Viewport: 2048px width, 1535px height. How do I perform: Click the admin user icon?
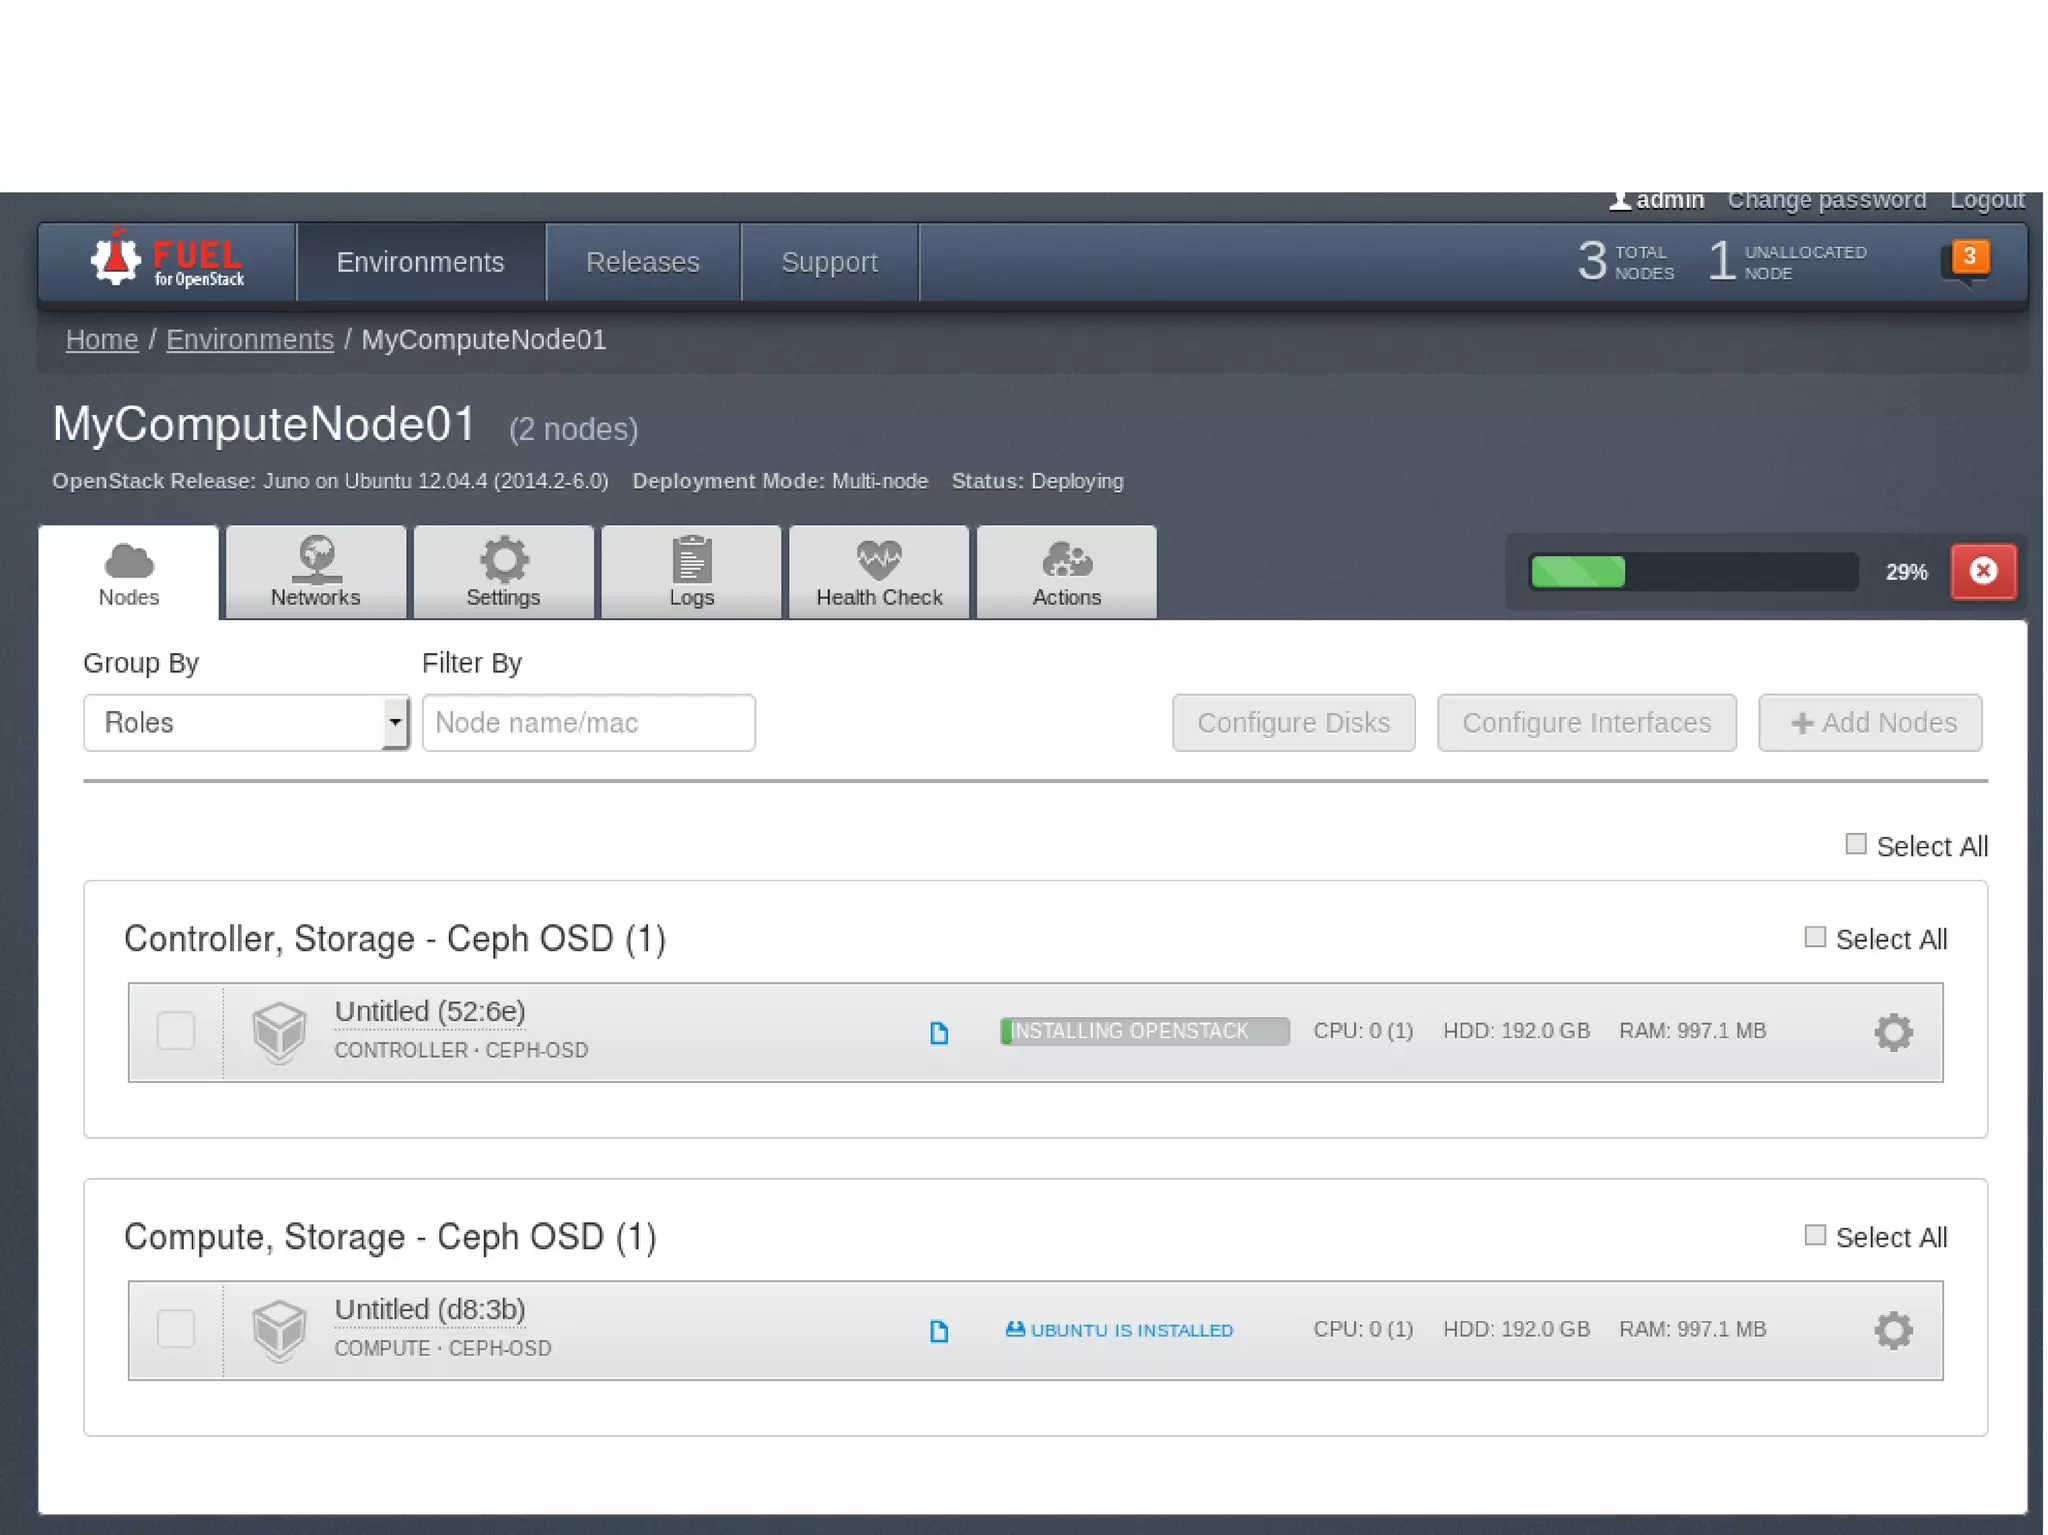pos(1619,200)
